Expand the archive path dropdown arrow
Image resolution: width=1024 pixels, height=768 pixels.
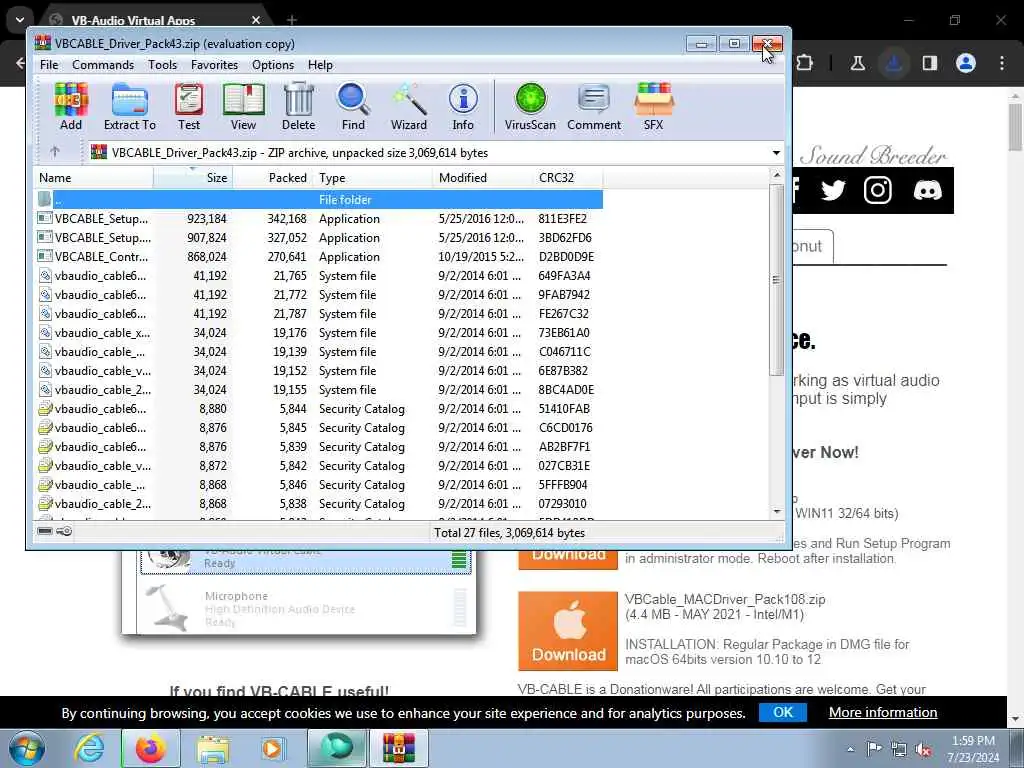[x=776, y=153]
